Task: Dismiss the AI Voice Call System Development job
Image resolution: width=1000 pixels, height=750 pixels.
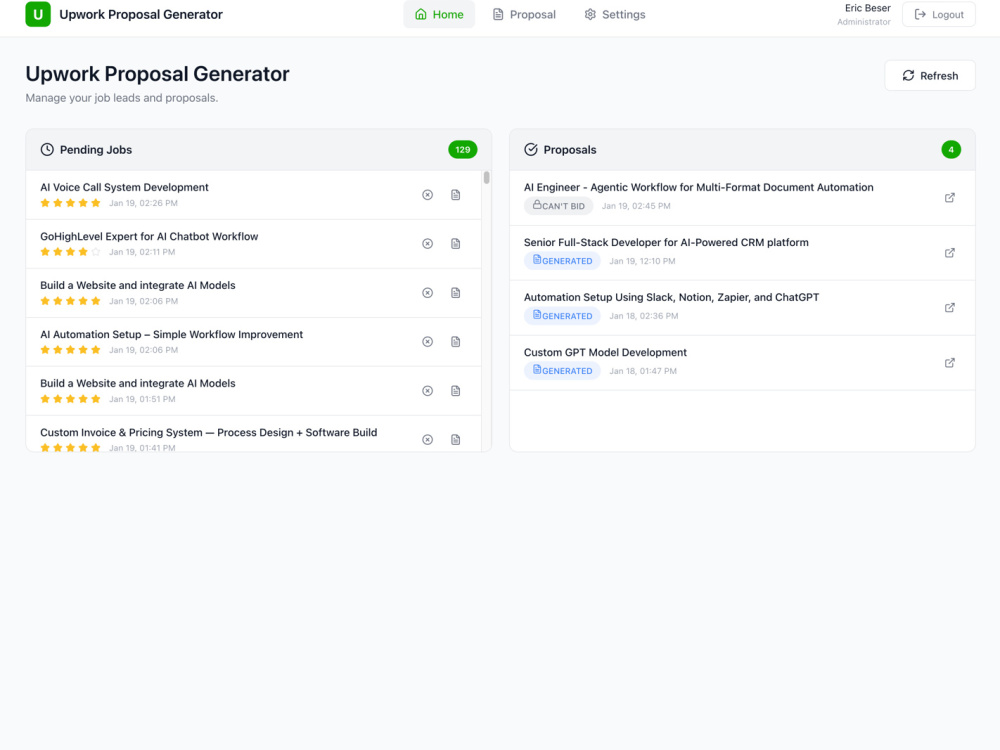Action: click(x=427, y=195)
